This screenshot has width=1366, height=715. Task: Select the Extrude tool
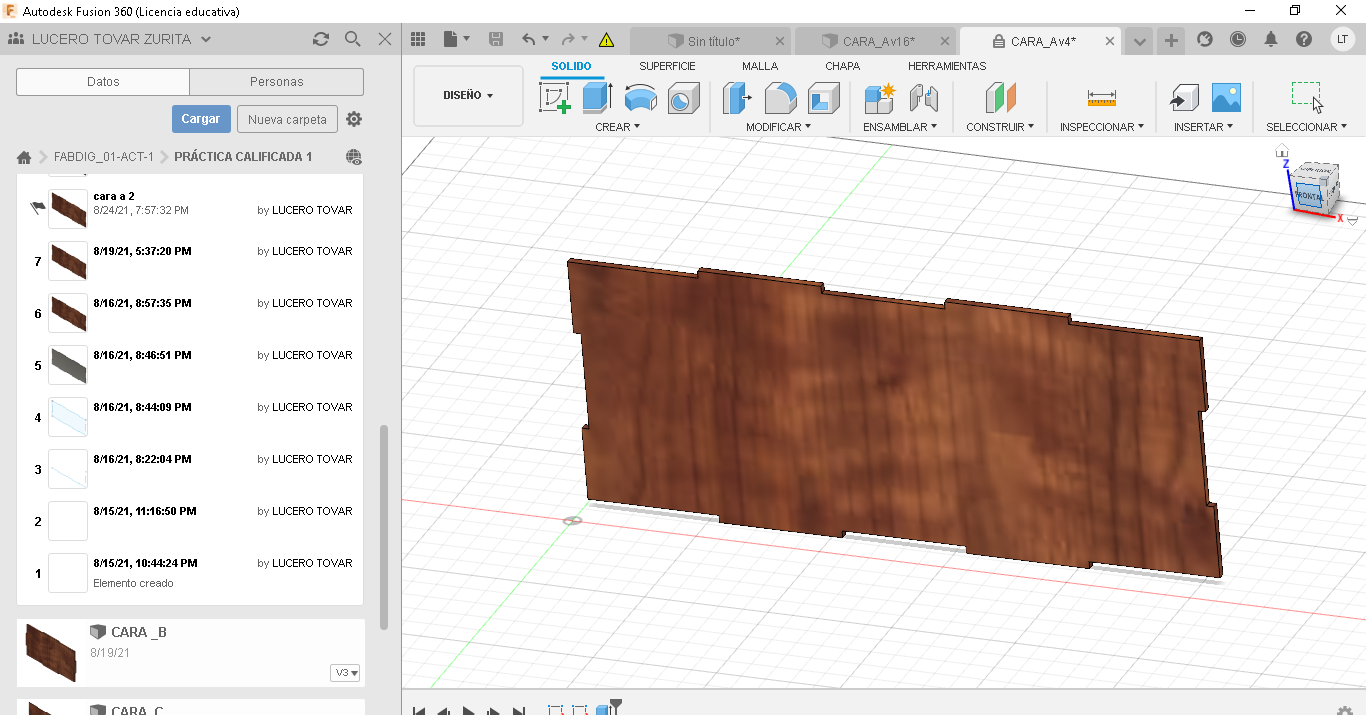point(597,98)
